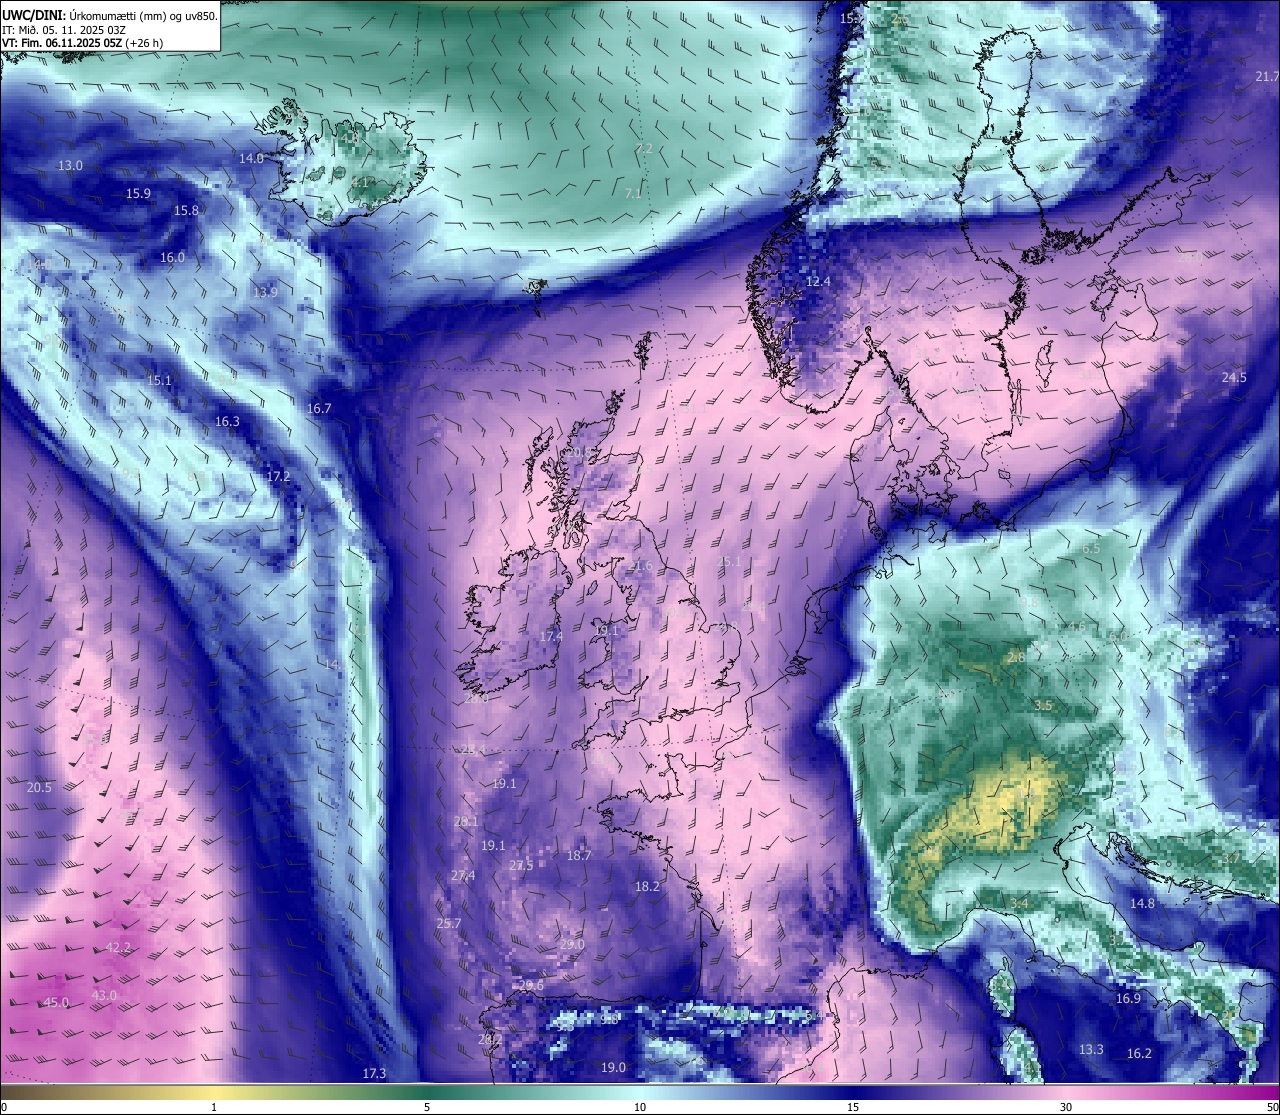Click the 15.9 value label
Screen dimensions: 1280x1115
(138, 193)
